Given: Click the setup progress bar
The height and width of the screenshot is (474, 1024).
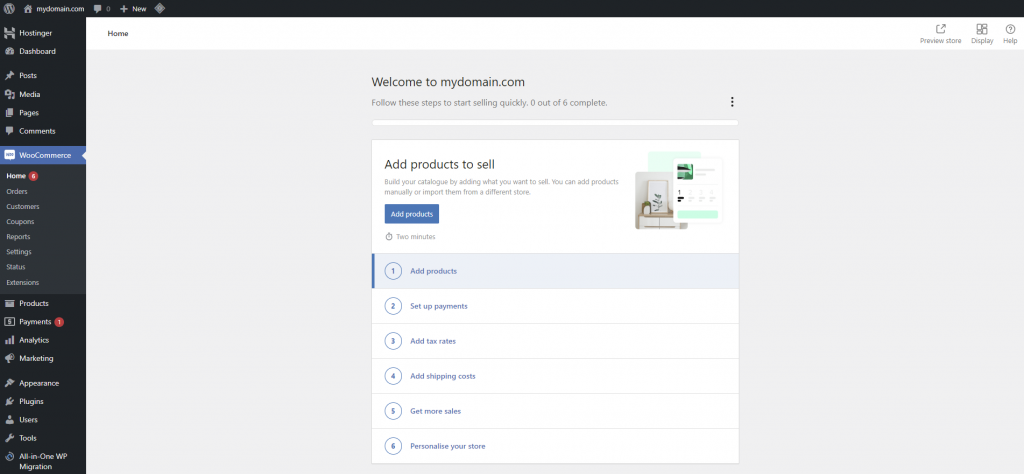Looking at the screenshot, I should pyautogui.click(x=555, y=123).
